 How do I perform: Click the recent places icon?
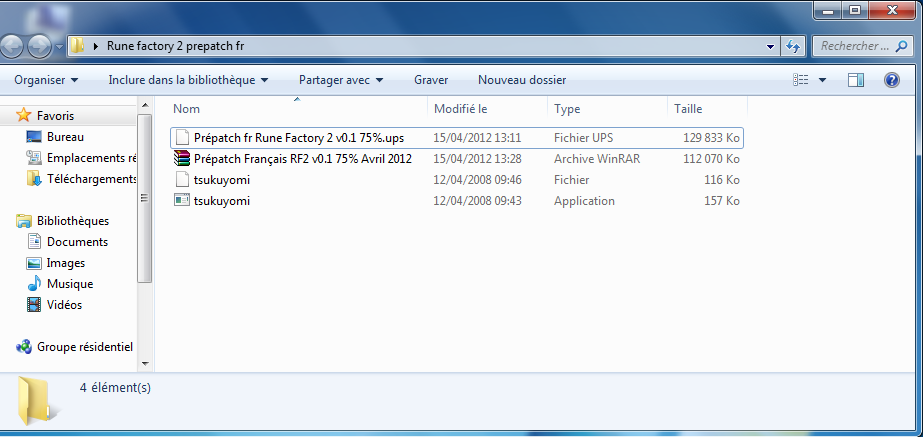tap(34, 158)
